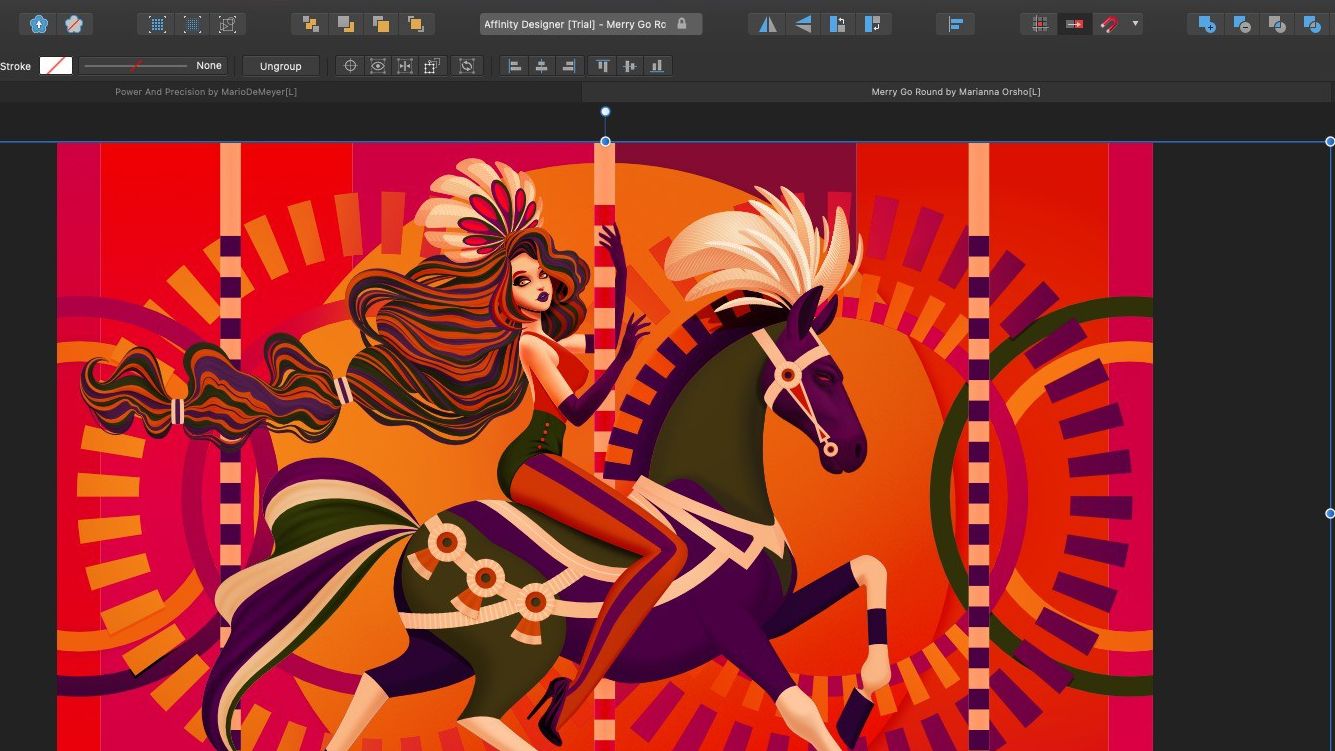Toggle Hide Selection While Dragging eye
1335x751 pixels.
(377, 66)
